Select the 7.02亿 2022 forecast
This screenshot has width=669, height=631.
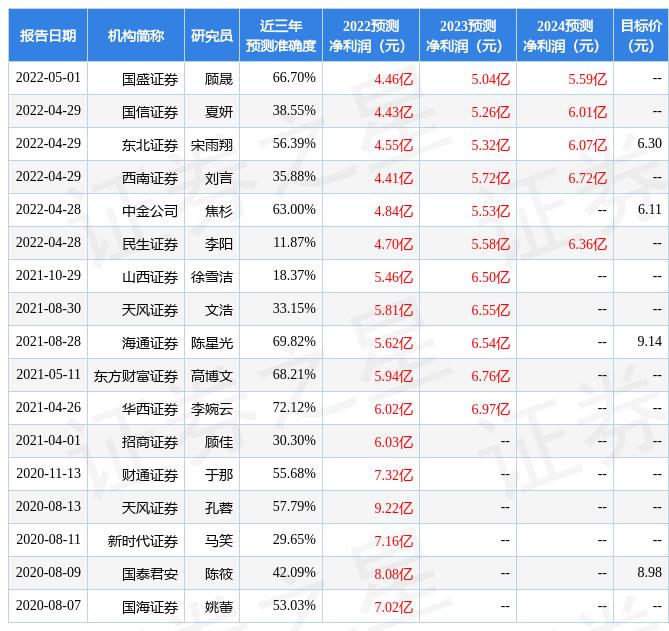393,607
